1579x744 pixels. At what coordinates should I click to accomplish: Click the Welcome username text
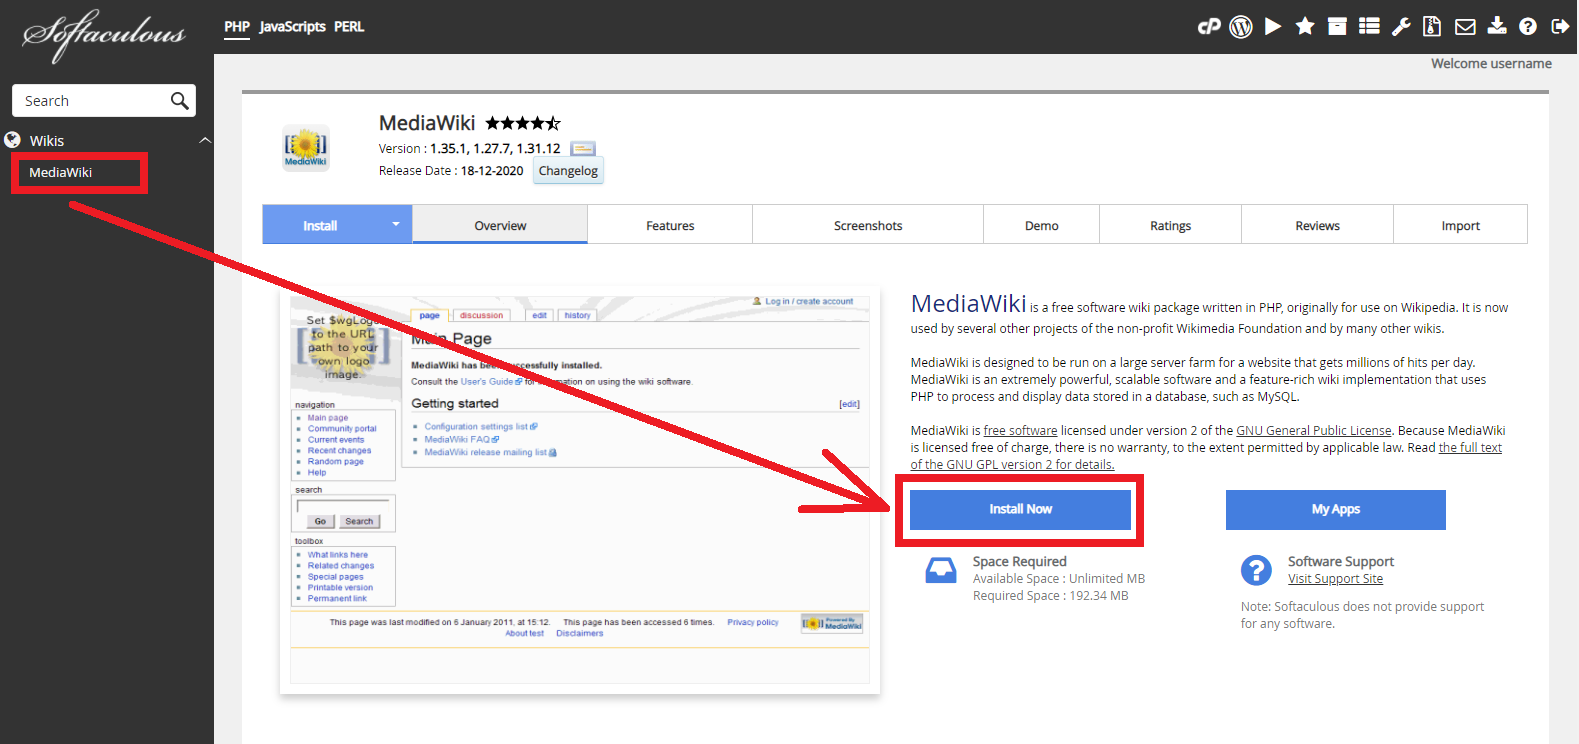(1491, 63)
